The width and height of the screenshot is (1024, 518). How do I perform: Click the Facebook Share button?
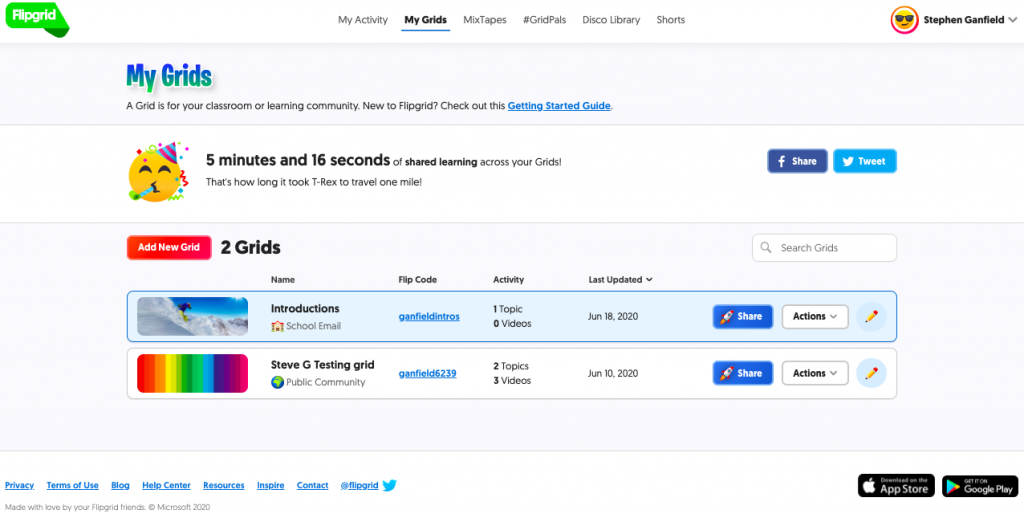point(796,161)
